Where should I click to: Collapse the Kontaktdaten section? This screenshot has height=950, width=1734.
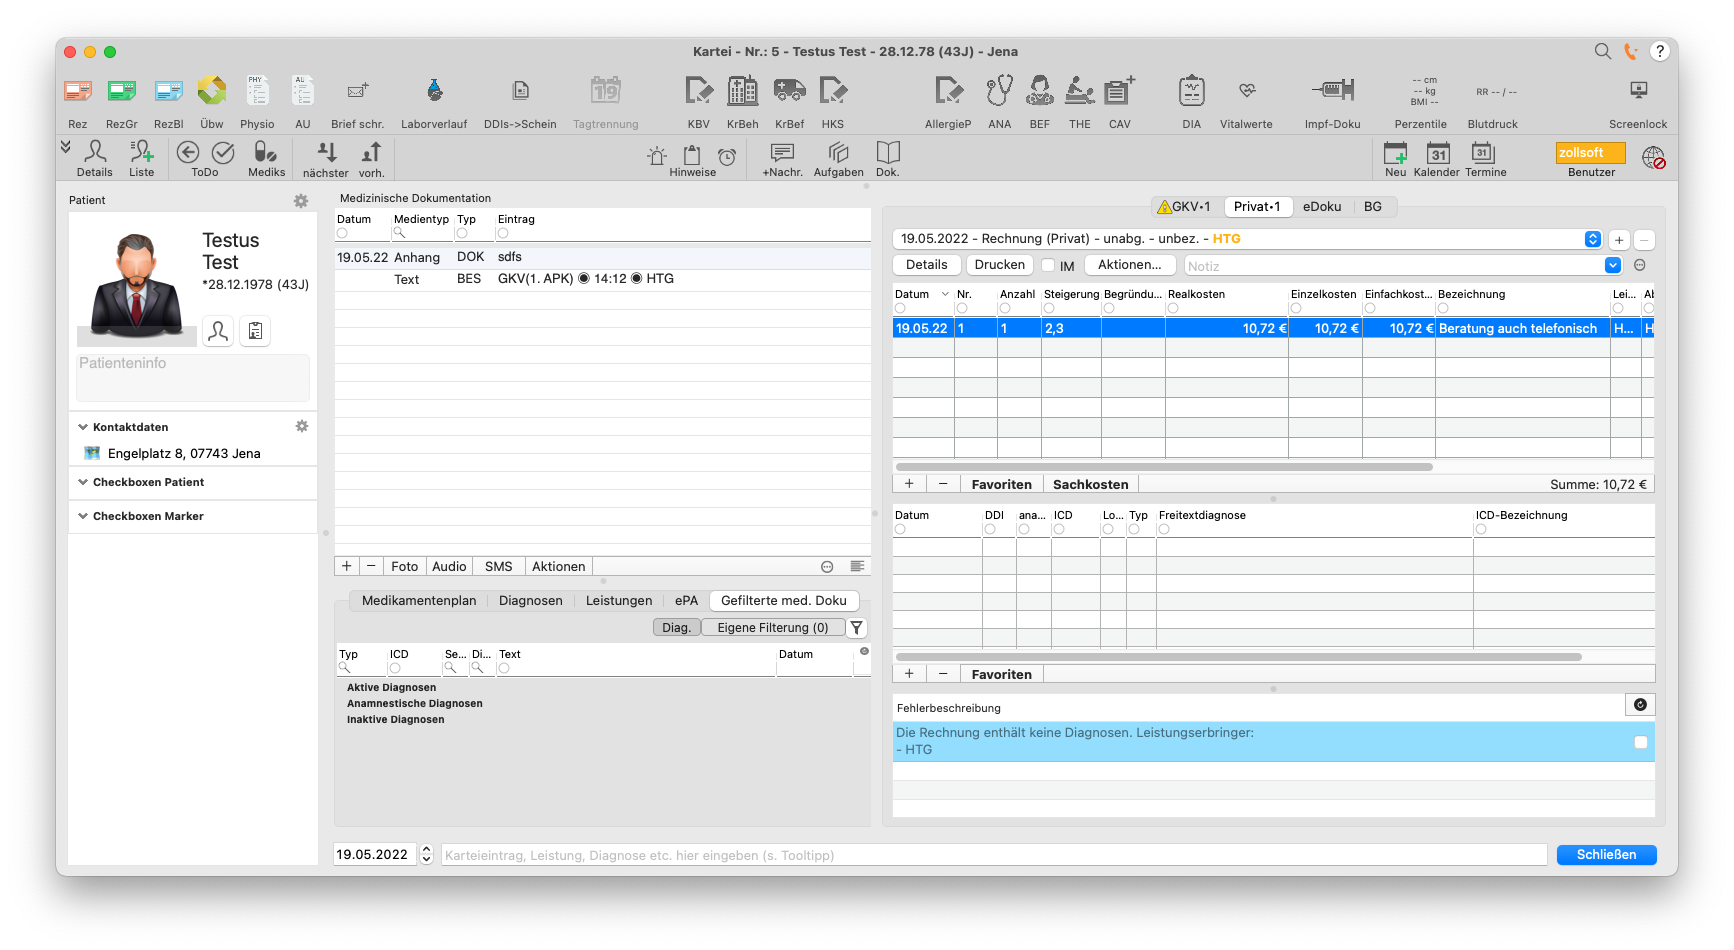pyautogui.click(x=83, y=427)
